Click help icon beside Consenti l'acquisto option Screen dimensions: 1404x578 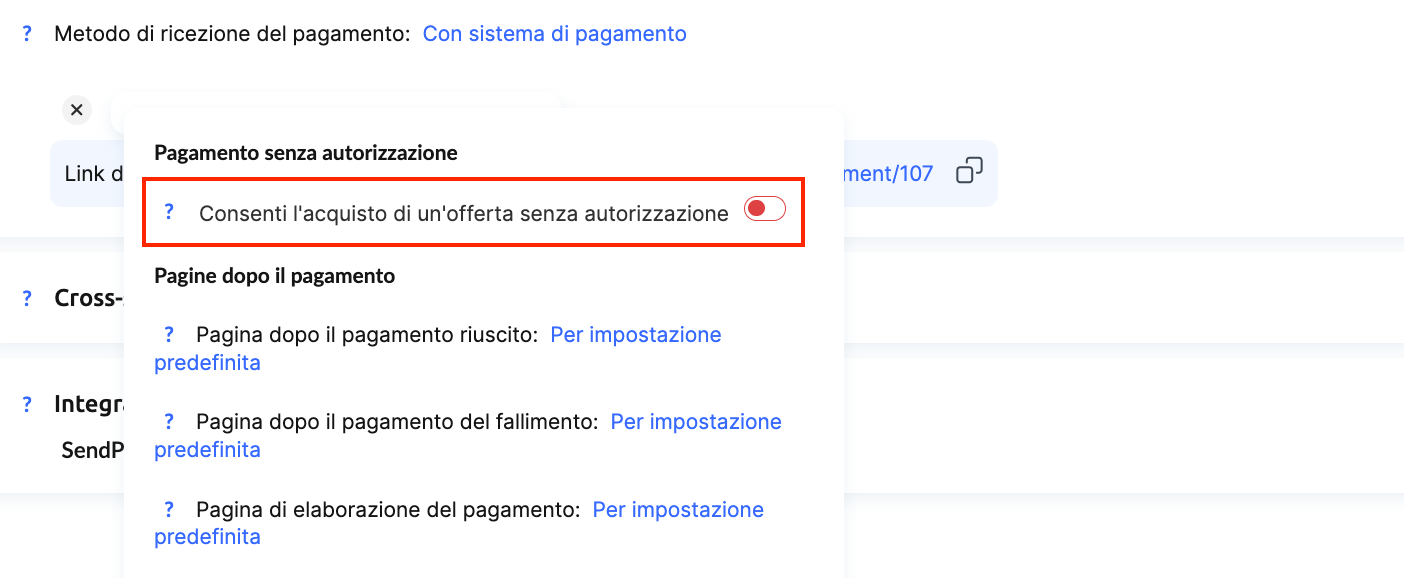[169, 212]
